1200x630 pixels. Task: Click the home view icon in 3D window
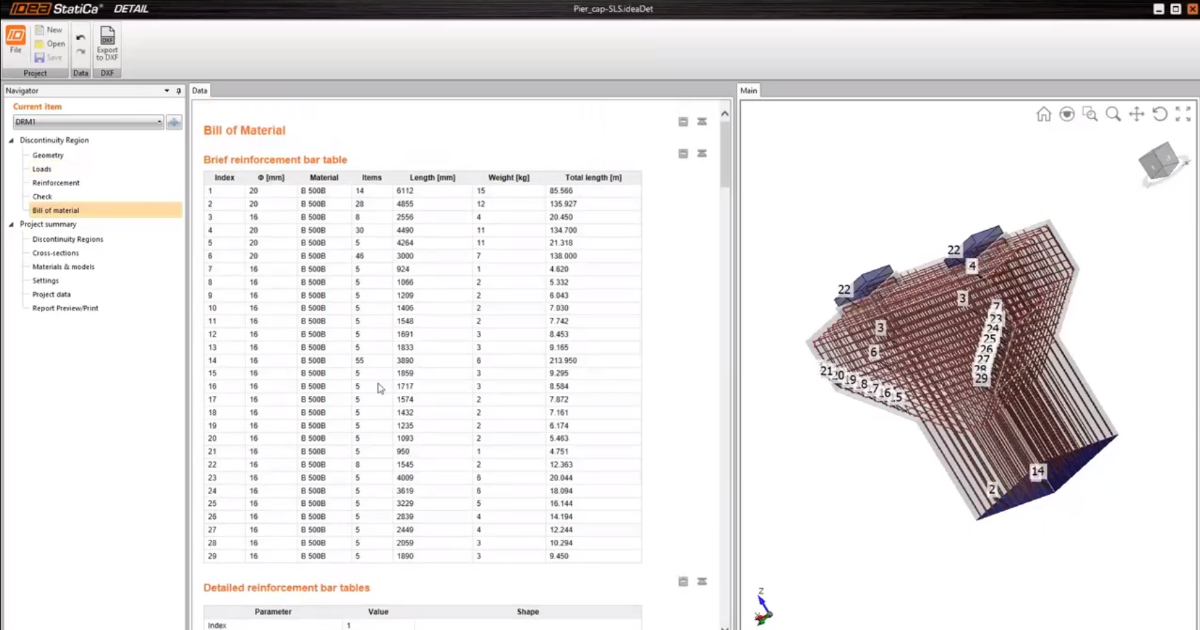pyautogui.click(x=1043, y=114)
